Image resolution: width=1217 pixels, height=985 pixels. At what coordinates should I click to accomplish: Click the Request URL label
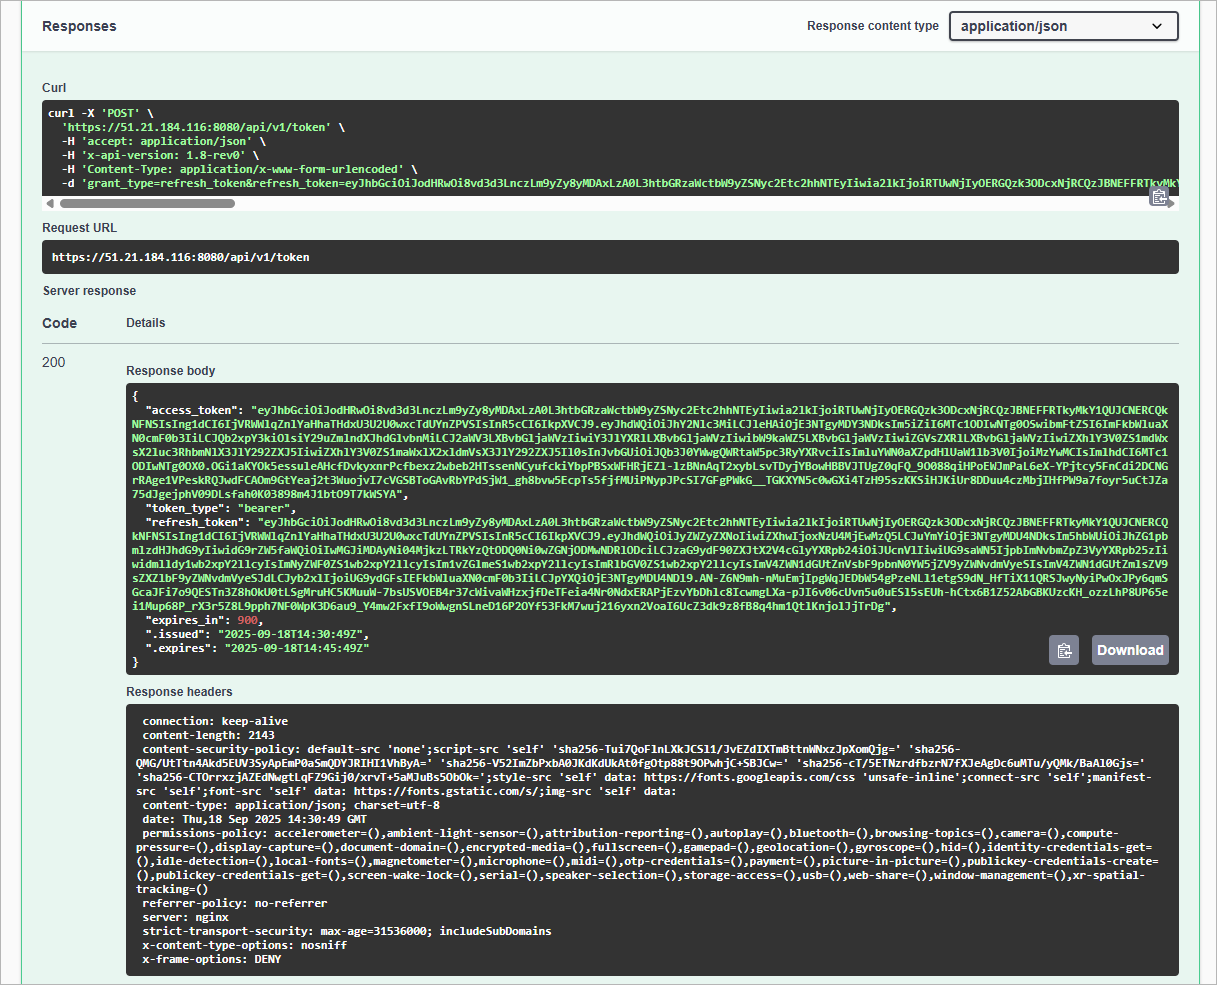(x=80, y=228)
